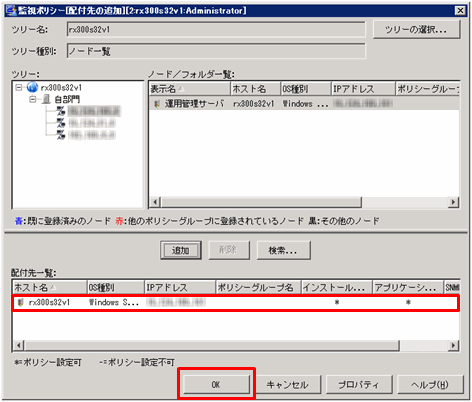Sort 配付先一覧 by アプリケーシ... column
472x402 pixels.
click(x=408, y=287)
